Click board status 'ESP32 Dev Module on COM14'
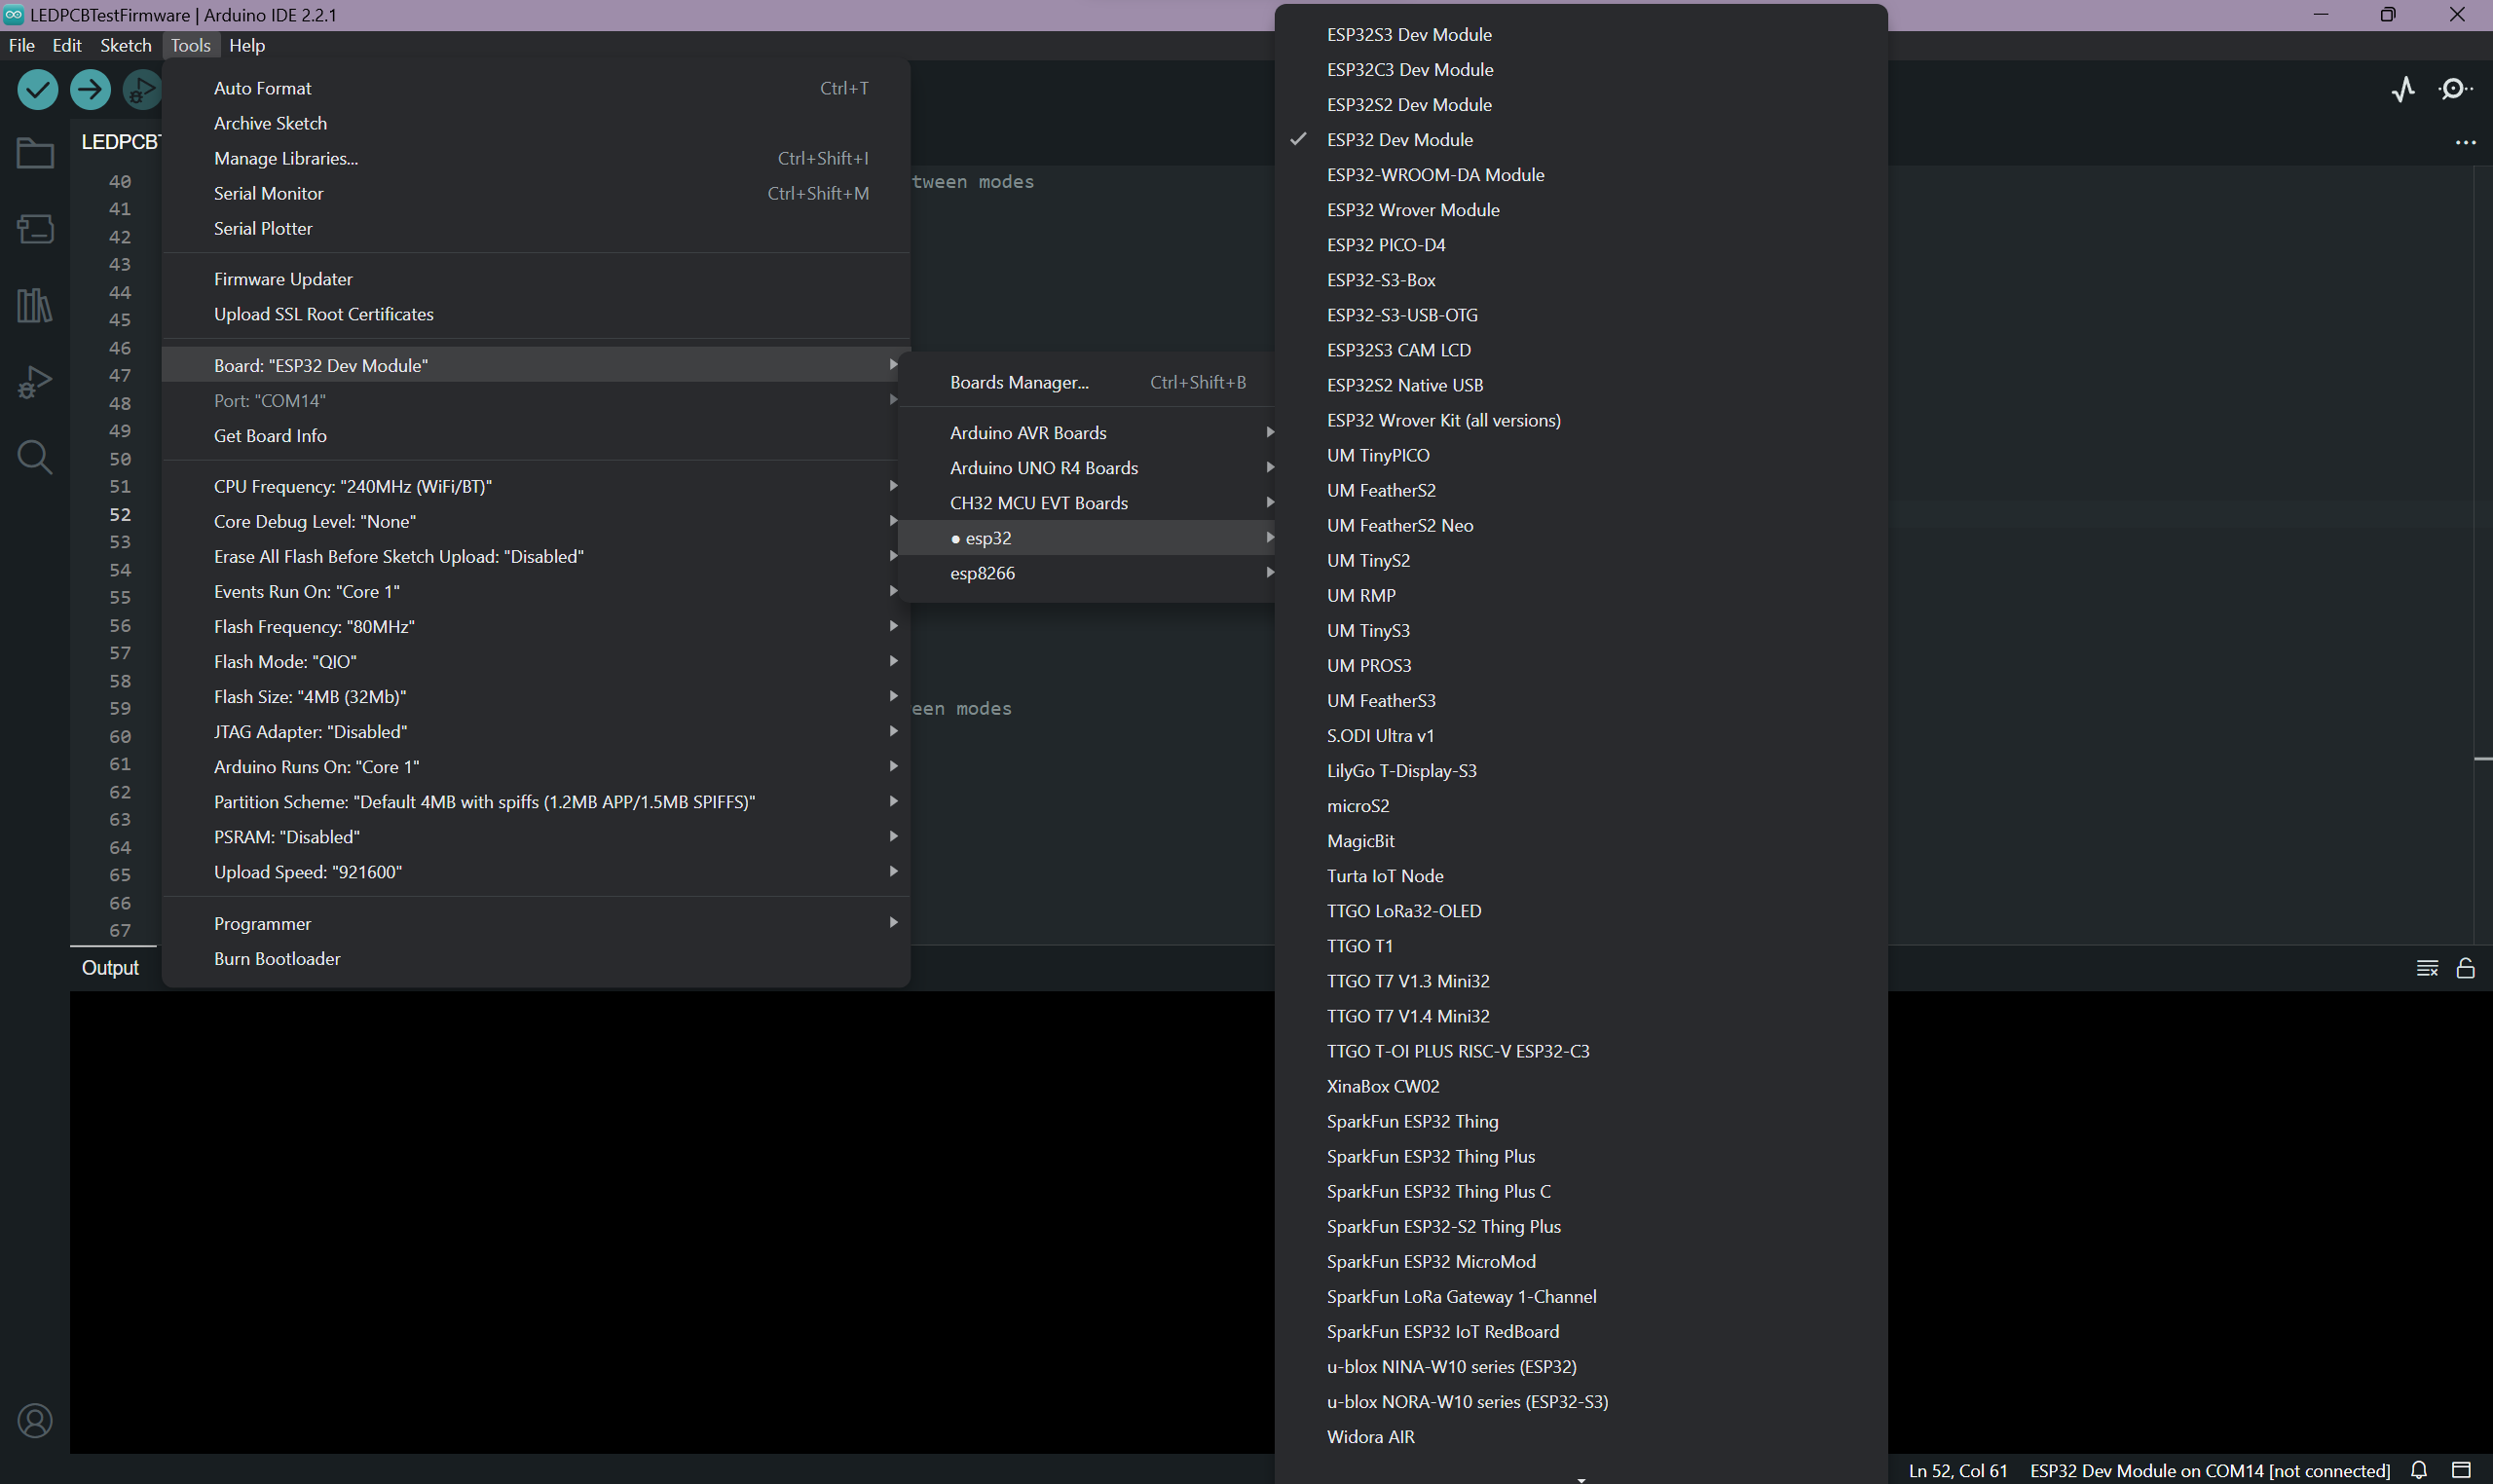This screenshot has width=2493, height=1484. pyautogui.click(x=2210, y=1470)
